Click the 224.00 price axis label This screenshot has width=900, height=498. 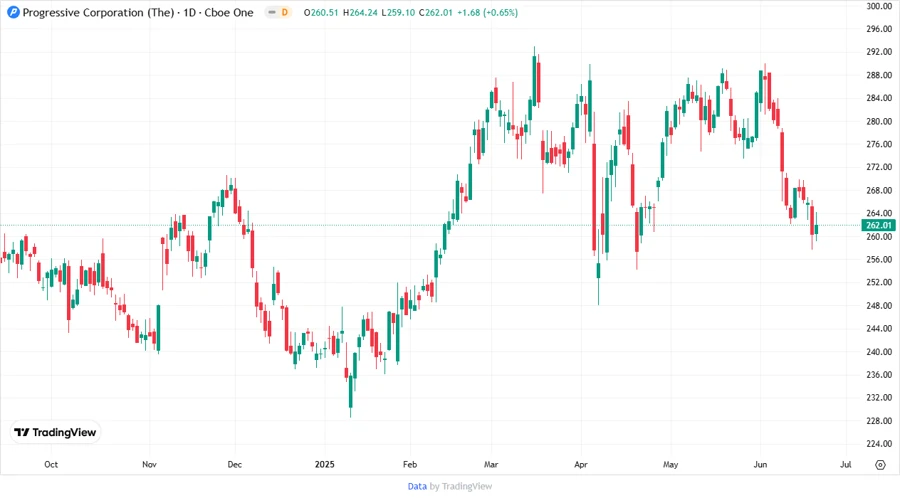[x=879, y=443]
